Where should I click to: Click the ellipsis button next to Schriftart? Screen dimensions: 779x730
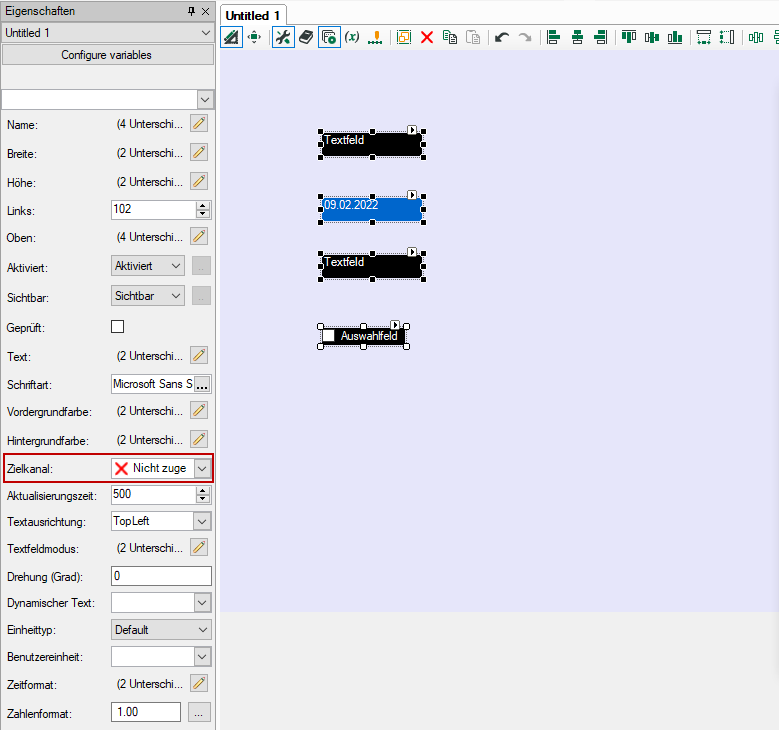202,384
